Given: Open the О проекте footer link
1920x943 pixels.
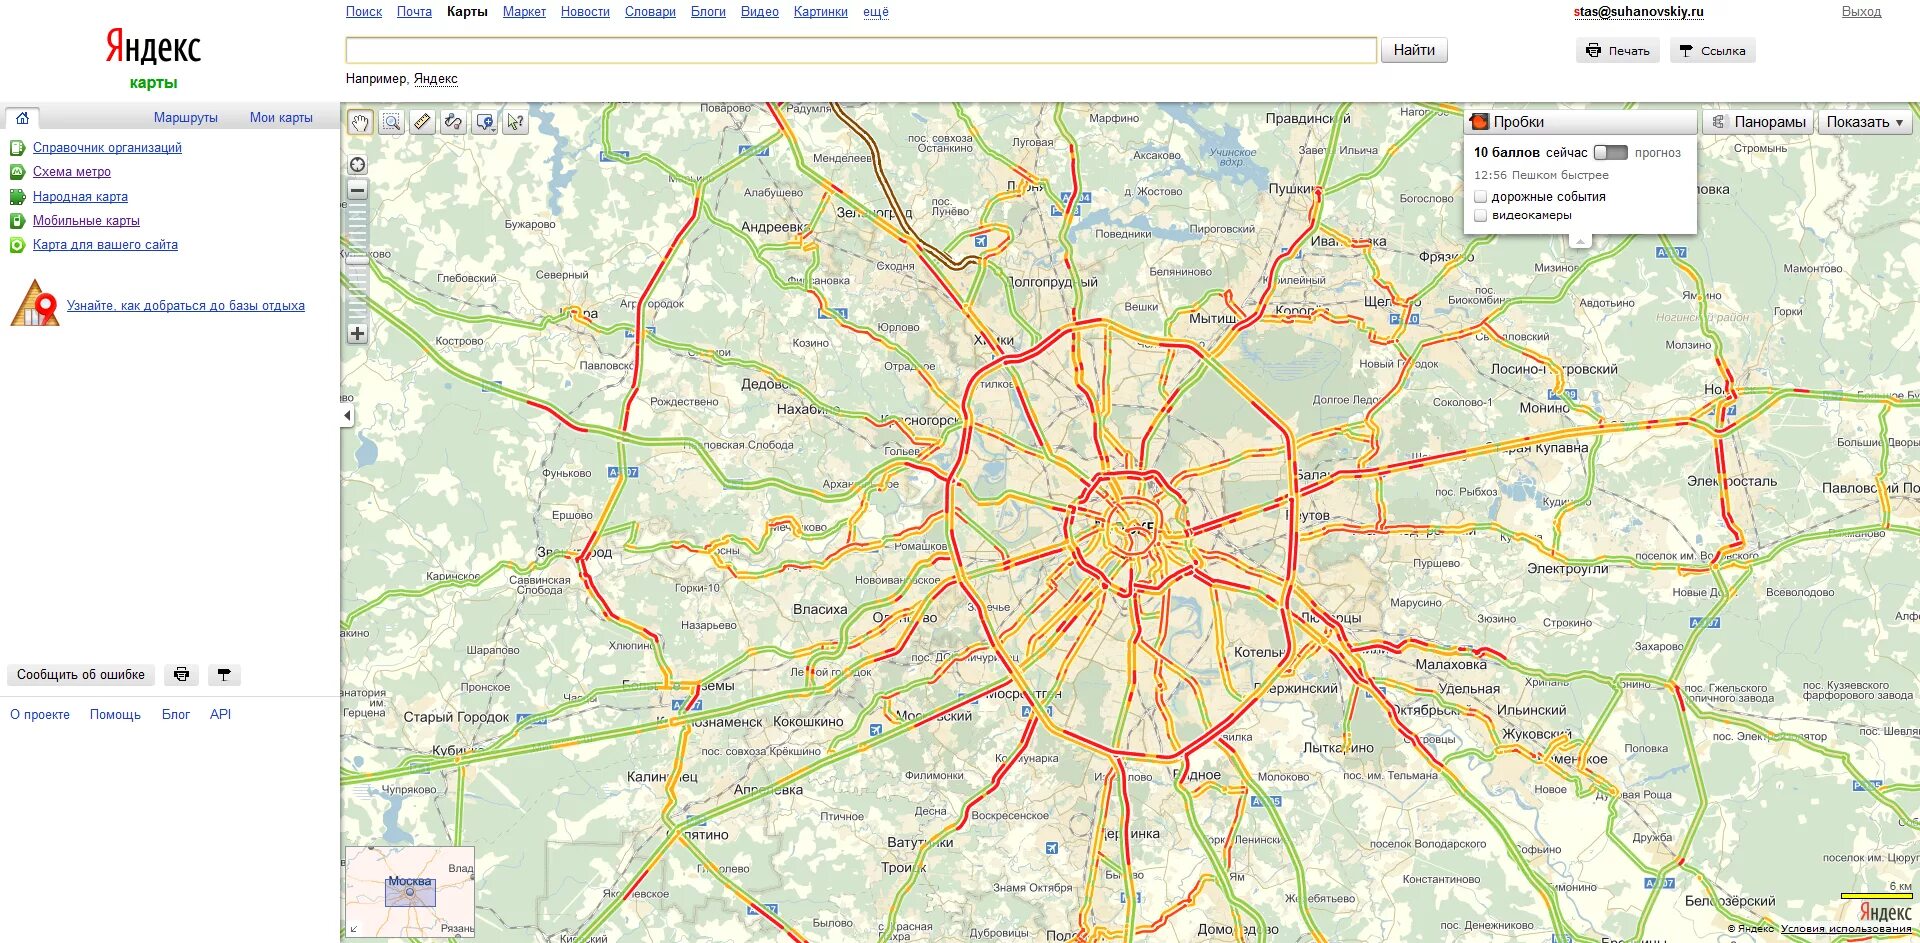Looking at the screenshot, I should click(40, 715).
